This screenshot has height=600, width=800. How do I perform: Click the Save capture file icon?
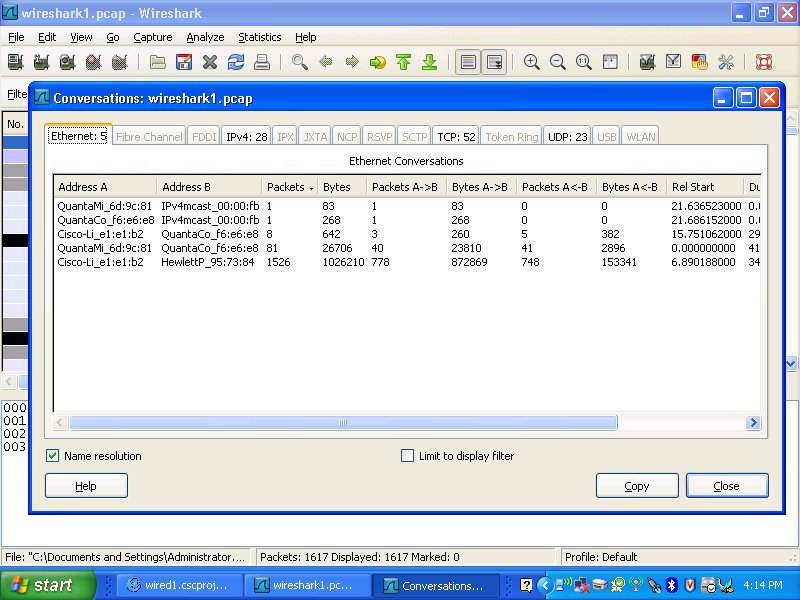184,62
